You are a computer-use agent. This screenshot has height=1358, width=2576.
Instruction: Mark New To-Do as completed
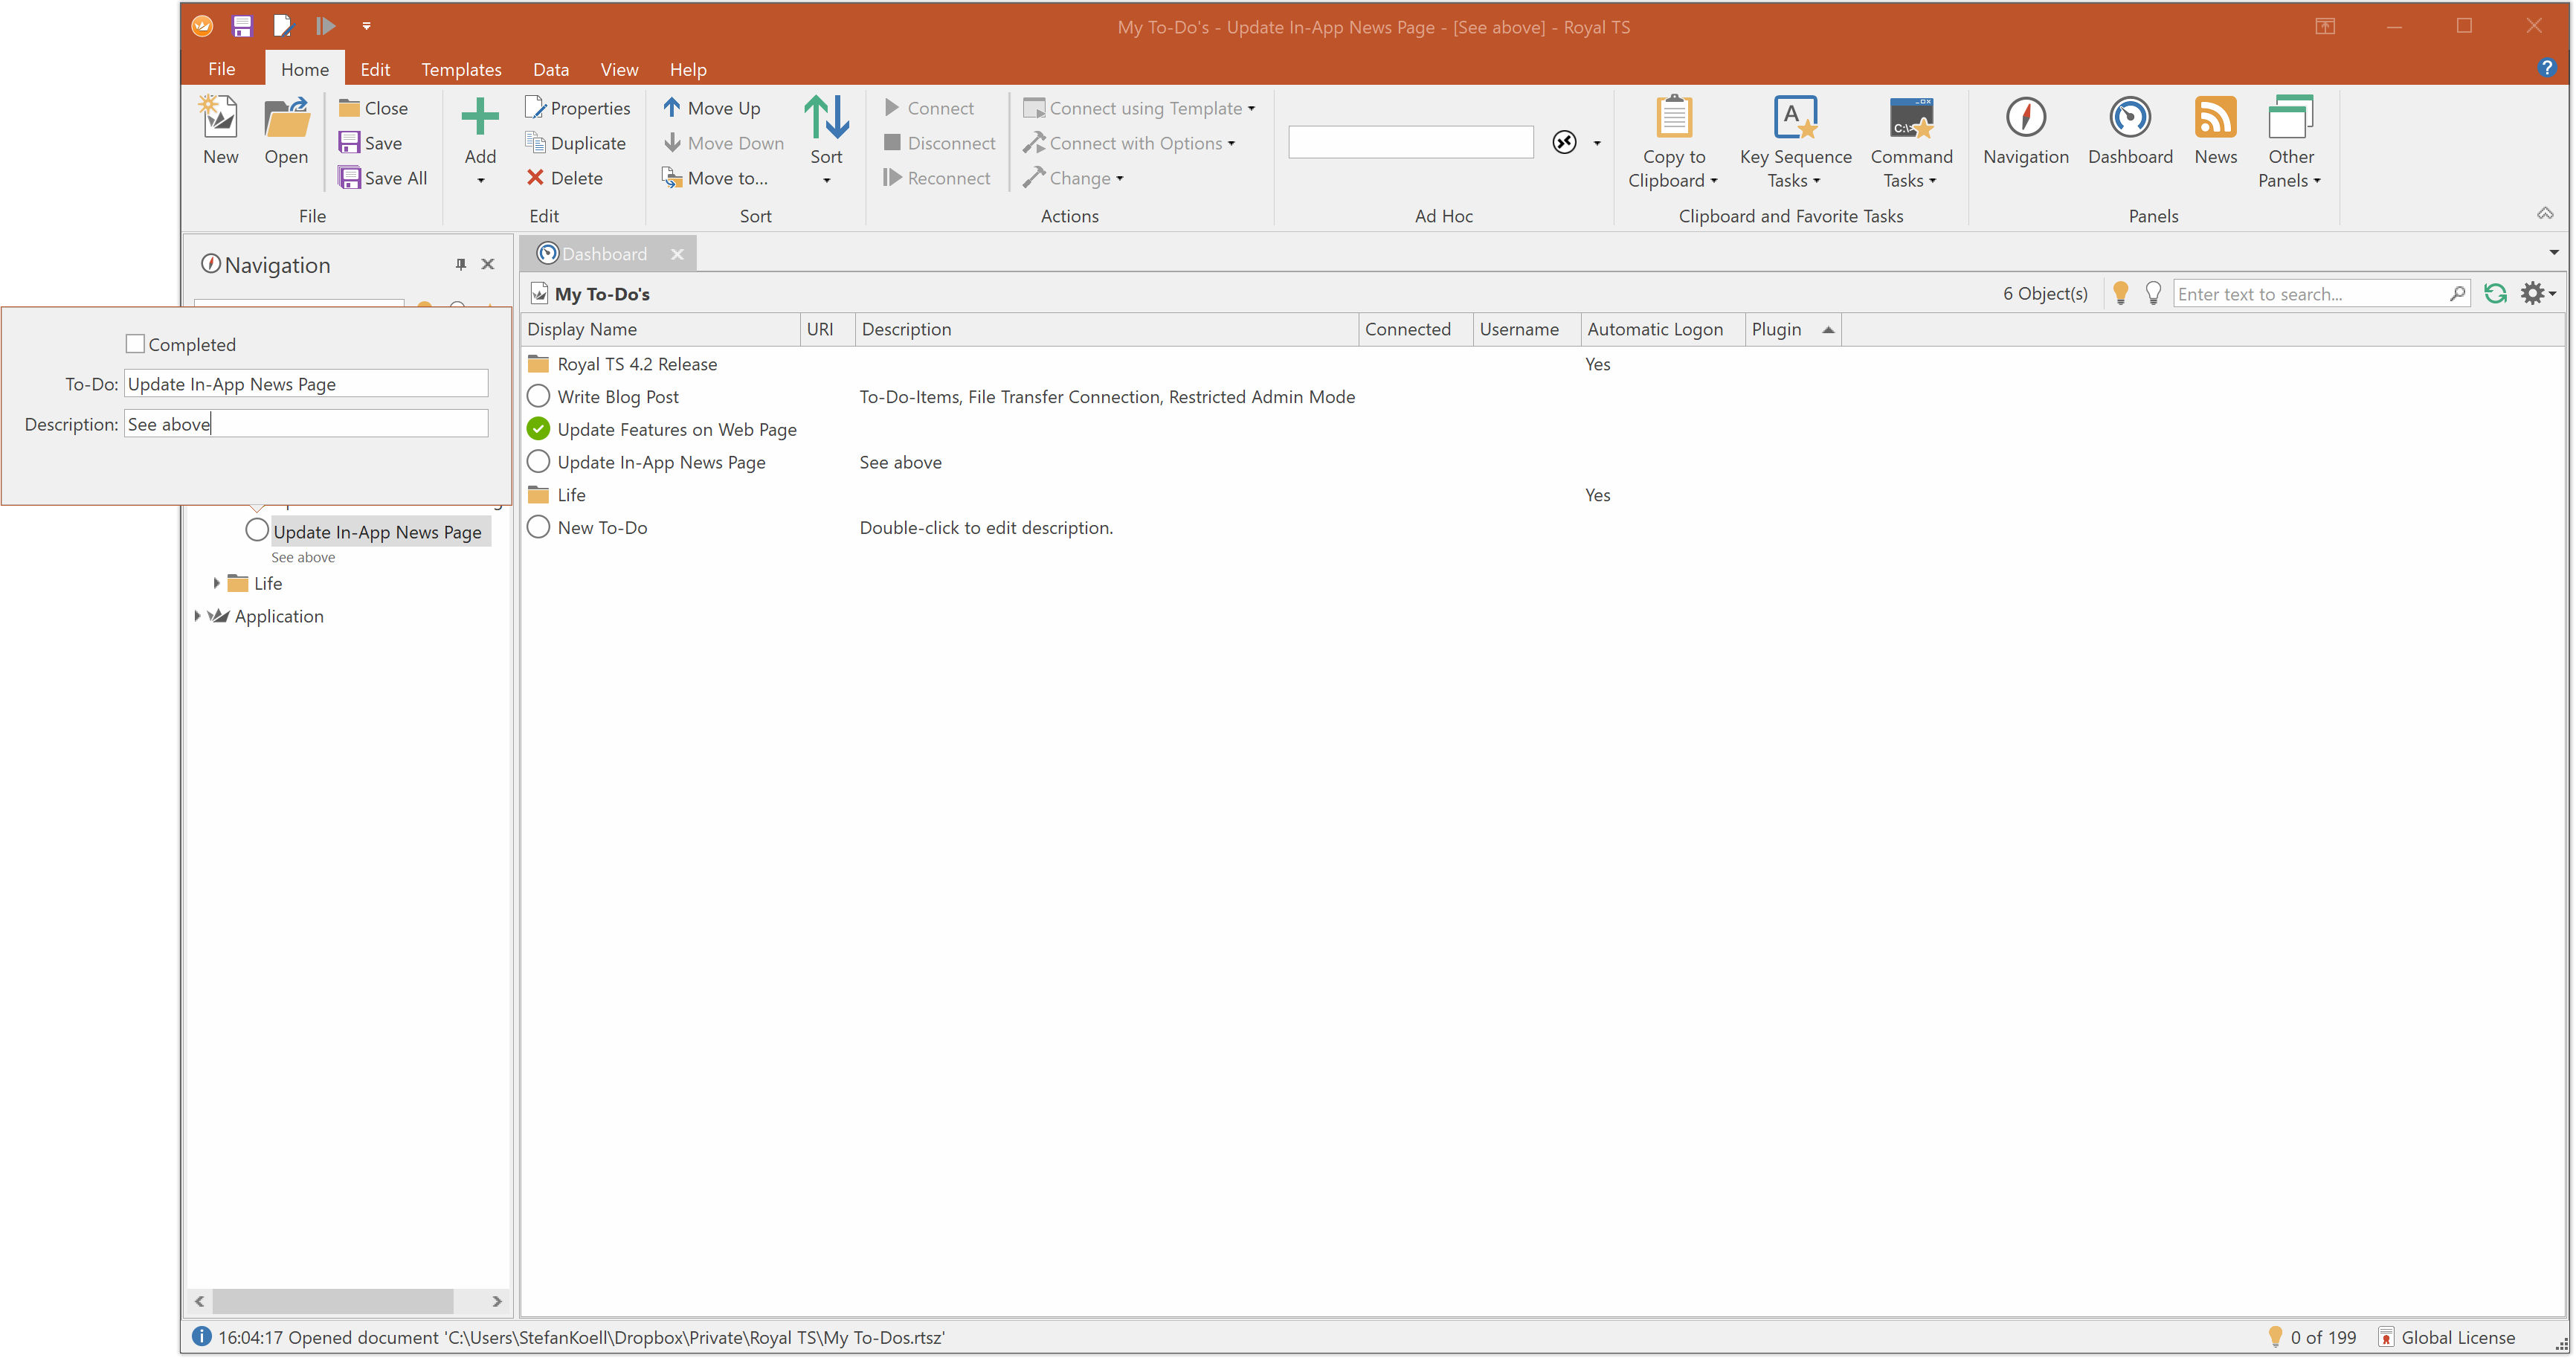click(538, 527)
